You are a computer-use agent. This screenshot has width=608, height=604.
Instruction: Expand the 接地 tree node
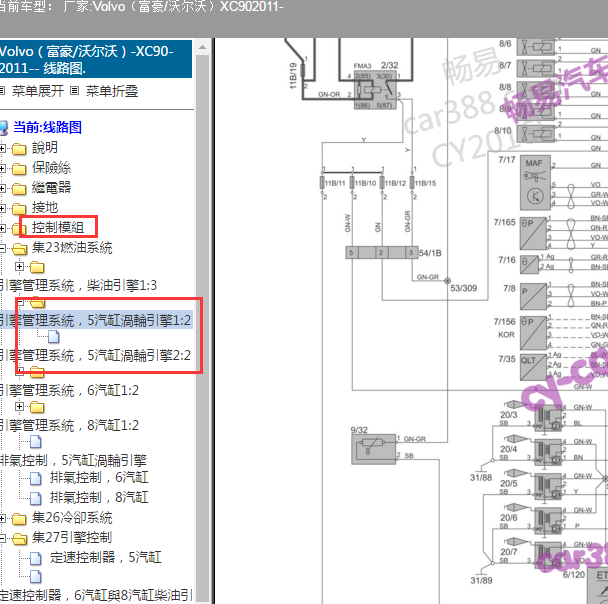[x=2, y=209]
